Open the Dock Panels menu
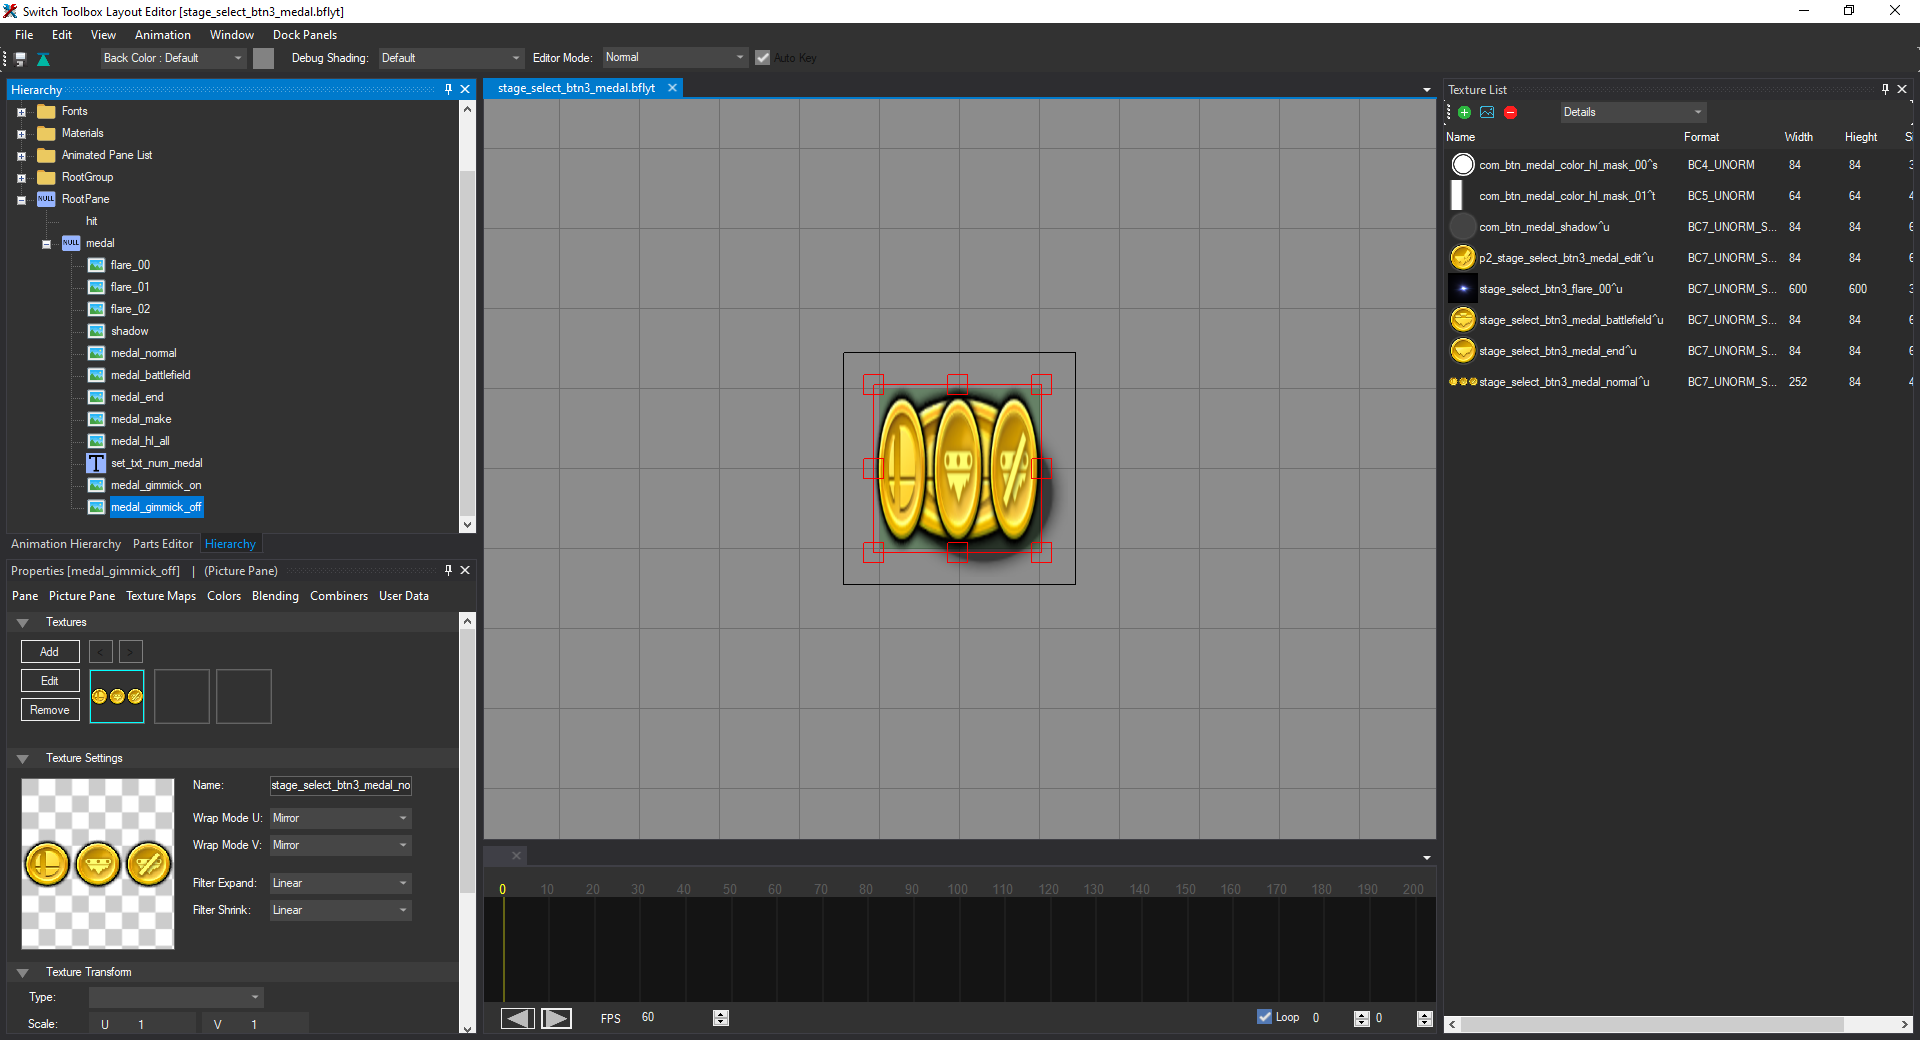 click(x=305, y=35)
